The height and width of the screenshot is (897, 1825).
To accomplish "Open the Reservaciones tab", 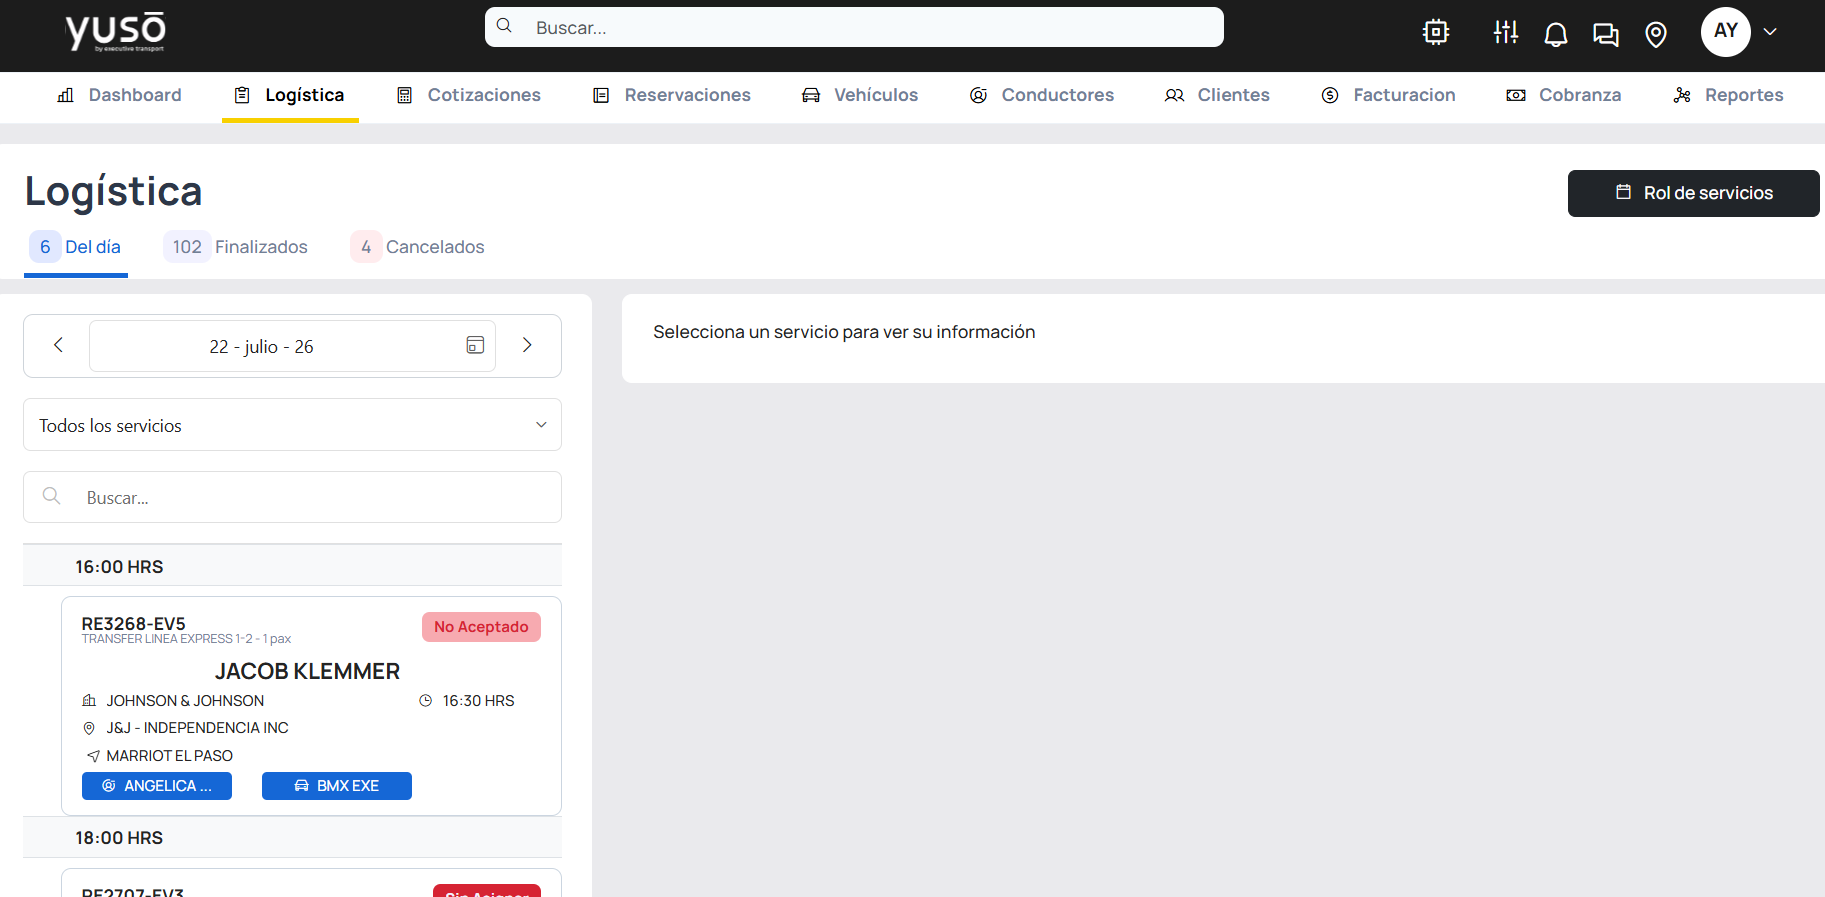I will 672,95.
